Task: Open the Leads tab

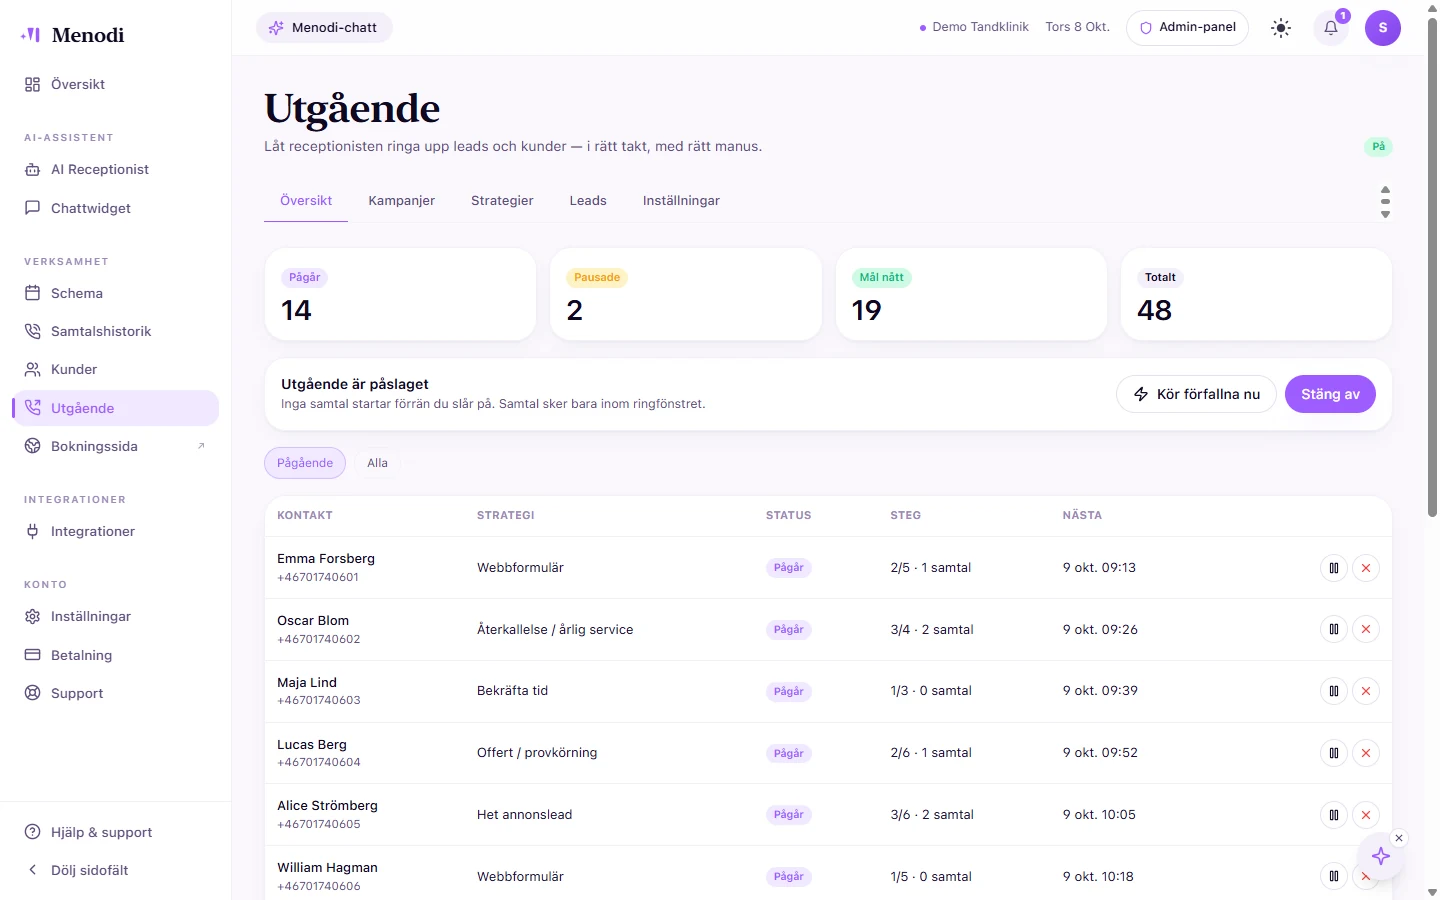Action: [x=588, y=201]
